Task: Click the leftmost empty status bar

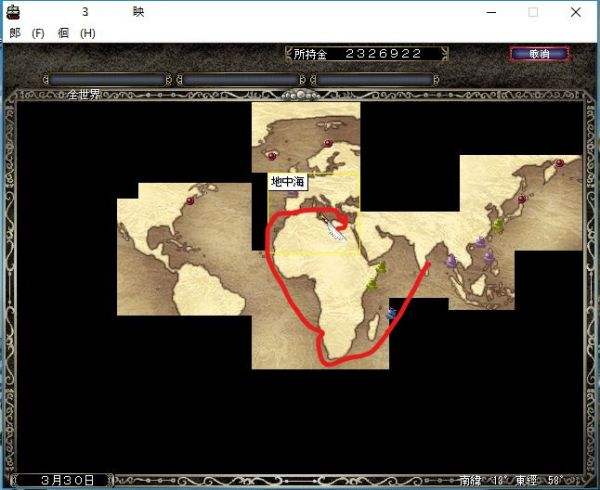Action: (108, 79)
